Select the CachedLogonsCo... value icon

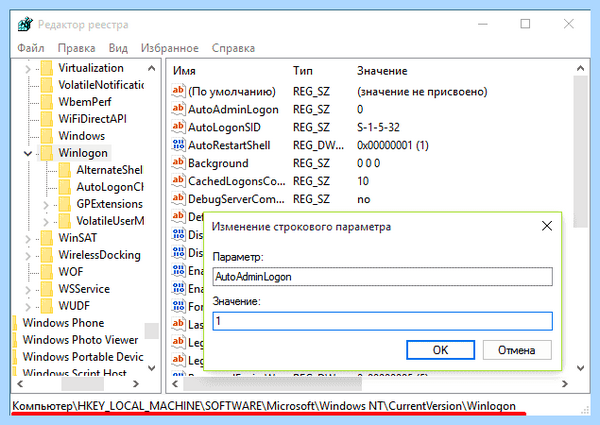click(178, 181)
